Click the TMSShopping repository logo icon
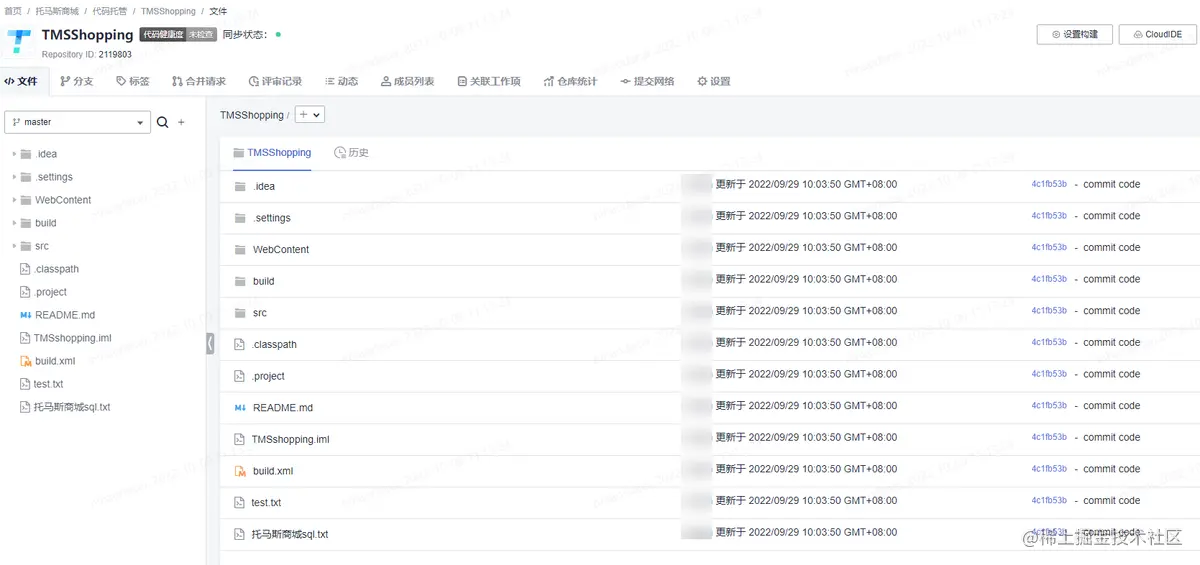Screen dimensions: 1200x565 pos(21,42)
